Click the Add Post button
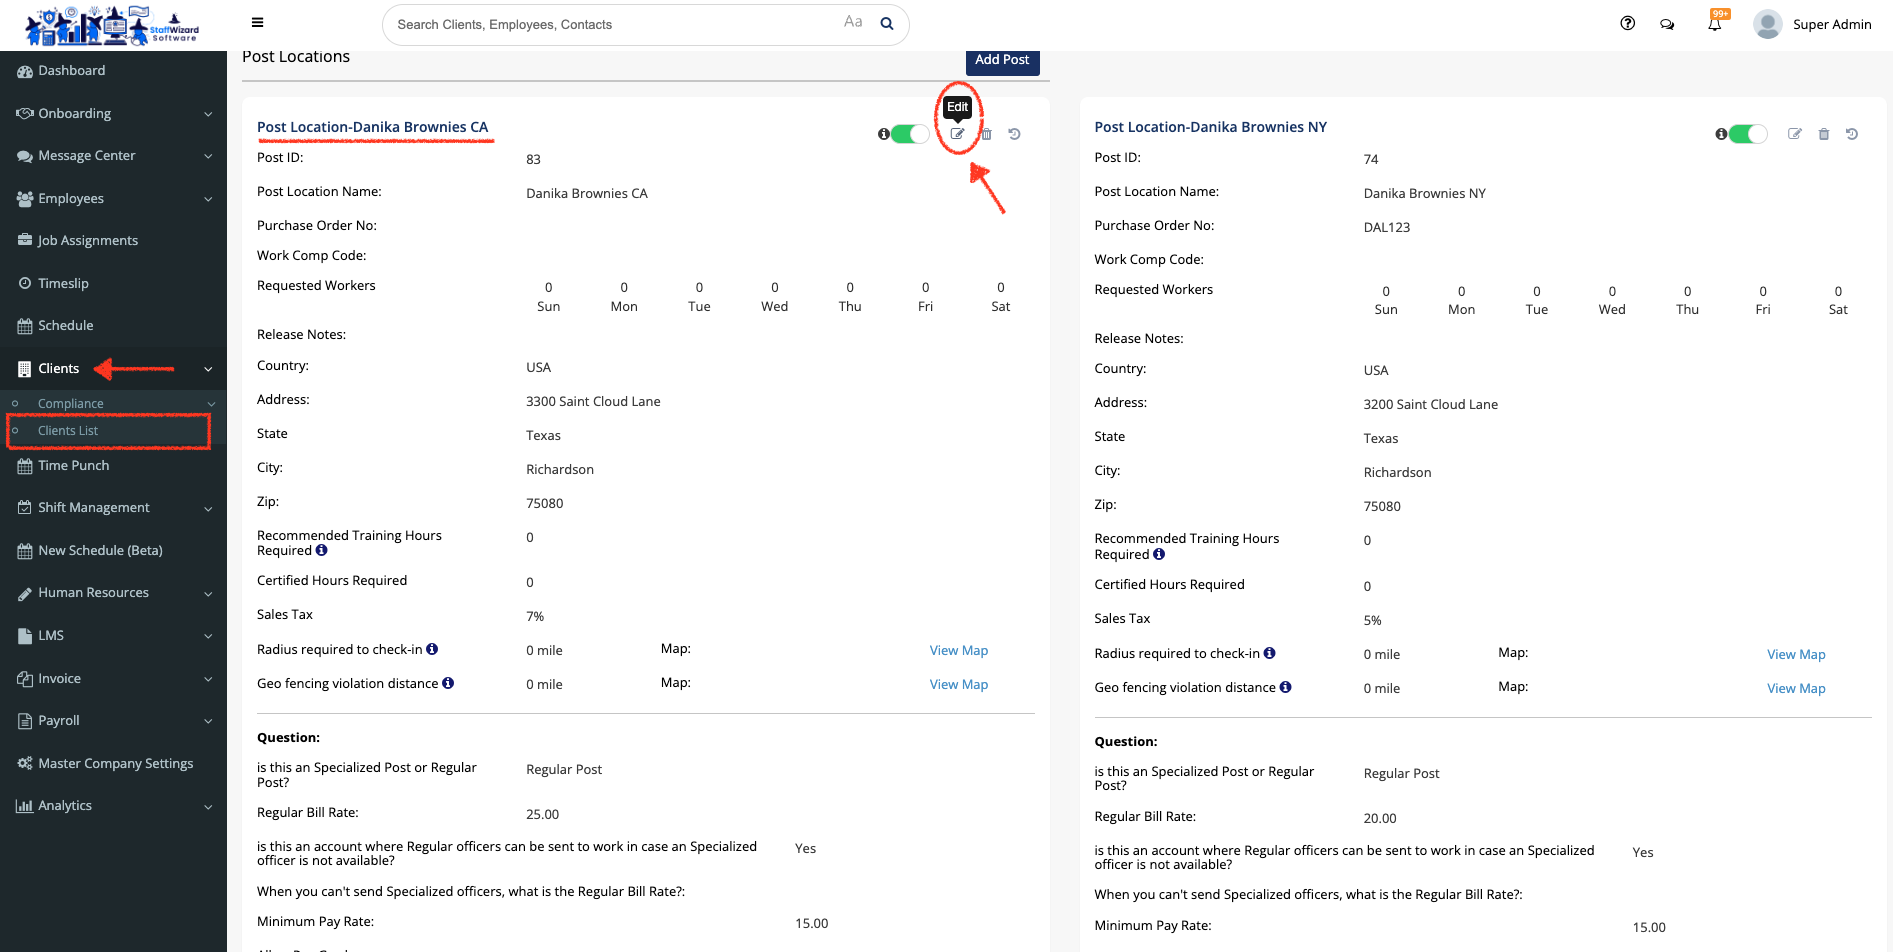 coord(1001,60)
